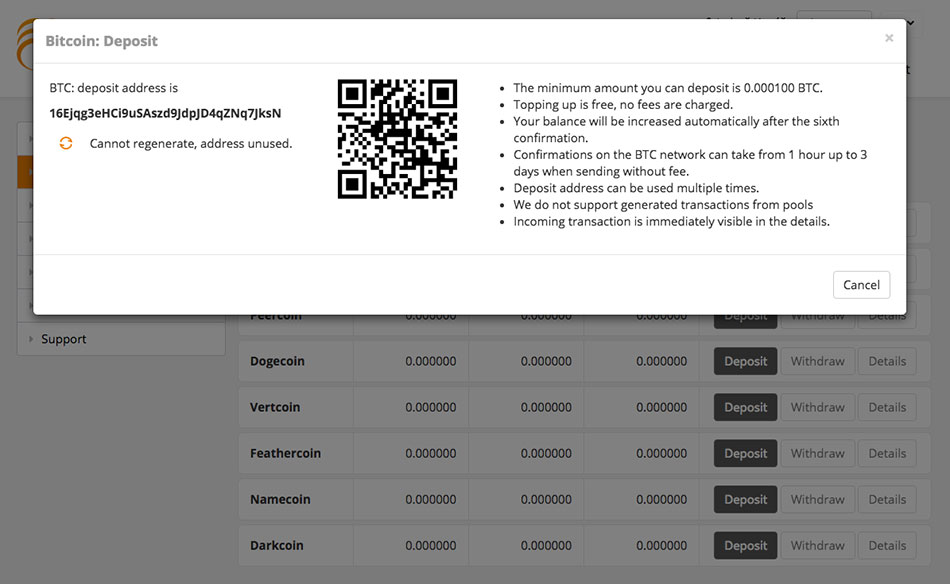Image resolution: width=950 pixels, height=584 pixels.
Task: Click the orange regenerate address icon
Action: (x=66, y=143)
